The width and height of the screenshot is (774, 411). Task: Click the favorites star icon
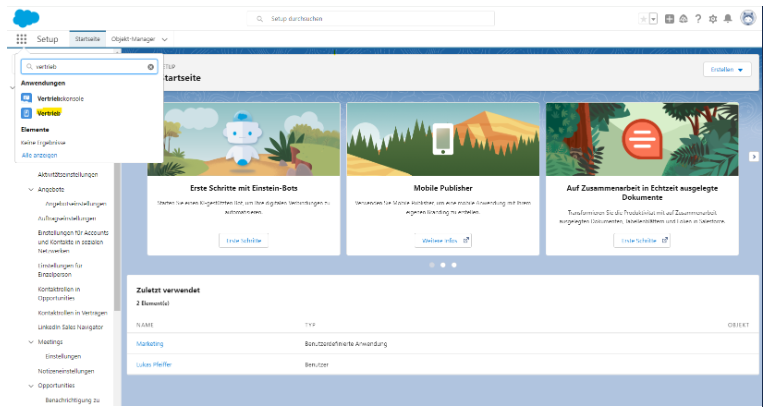643,18
